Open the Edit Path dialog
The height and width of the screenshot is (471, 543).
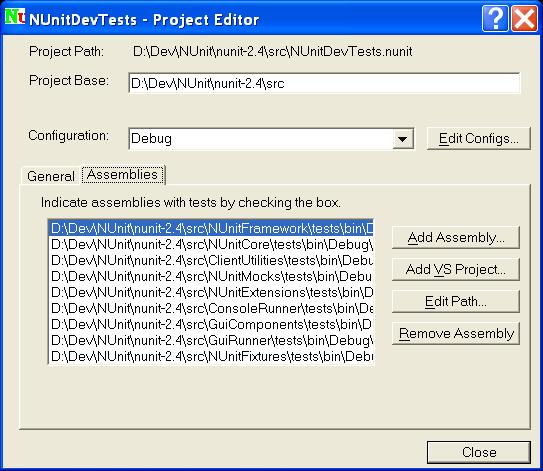(x=456, y=301)
